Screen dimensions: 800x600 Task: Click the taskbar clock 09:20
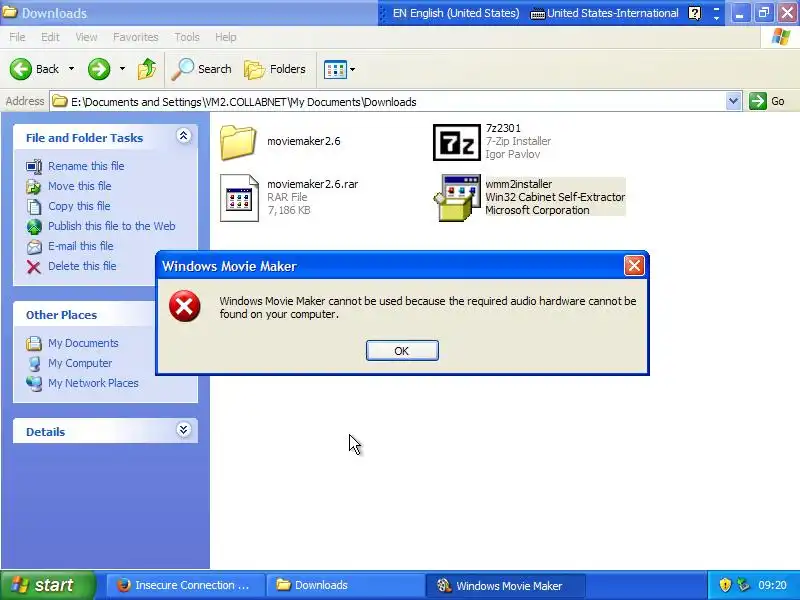pyautogui.click(x=772, y=585)
